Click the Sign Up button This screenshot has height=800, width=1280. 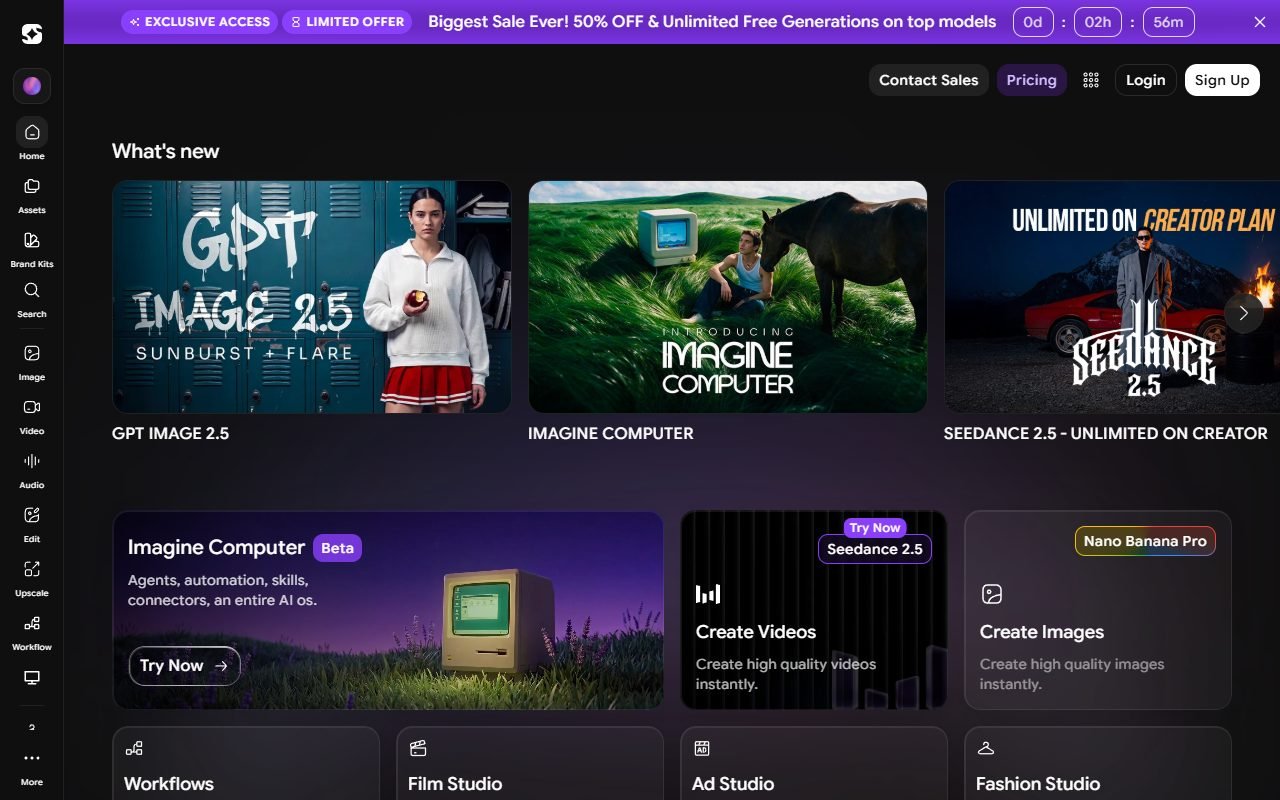(1222, 80)
